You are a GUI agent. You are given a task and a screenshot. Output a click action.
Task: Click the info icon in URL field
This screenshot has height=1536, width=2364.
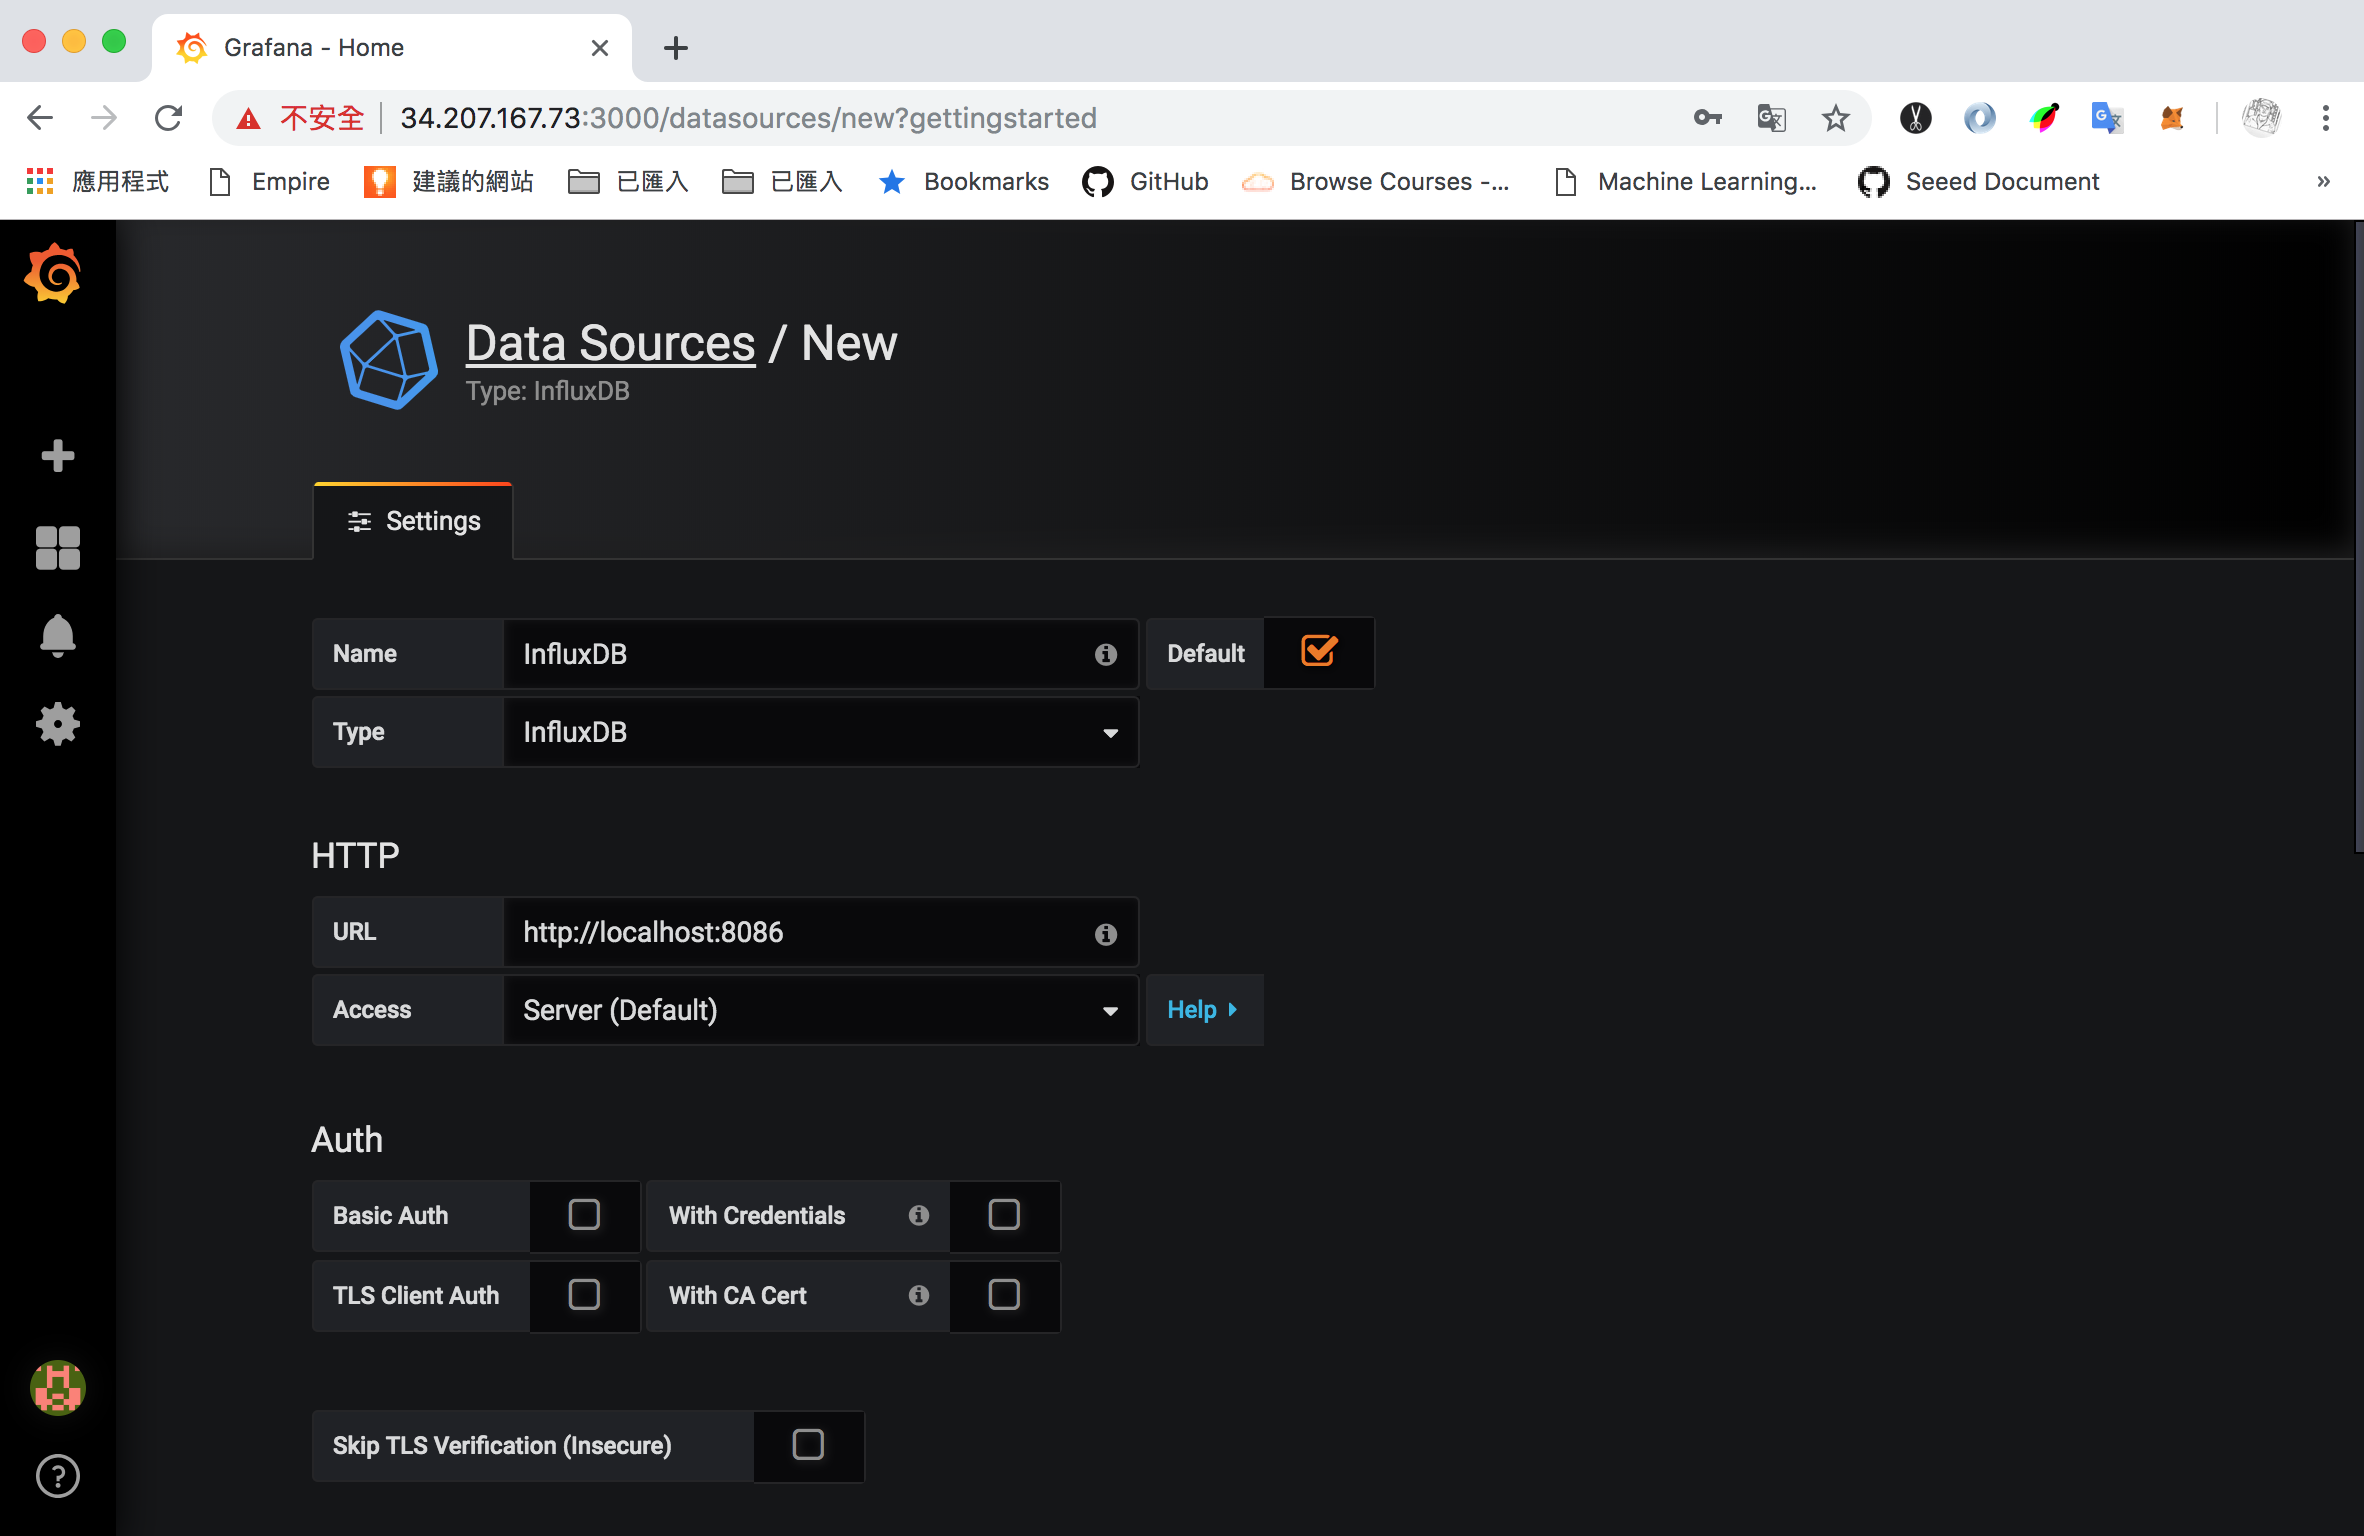point(1105,933)
